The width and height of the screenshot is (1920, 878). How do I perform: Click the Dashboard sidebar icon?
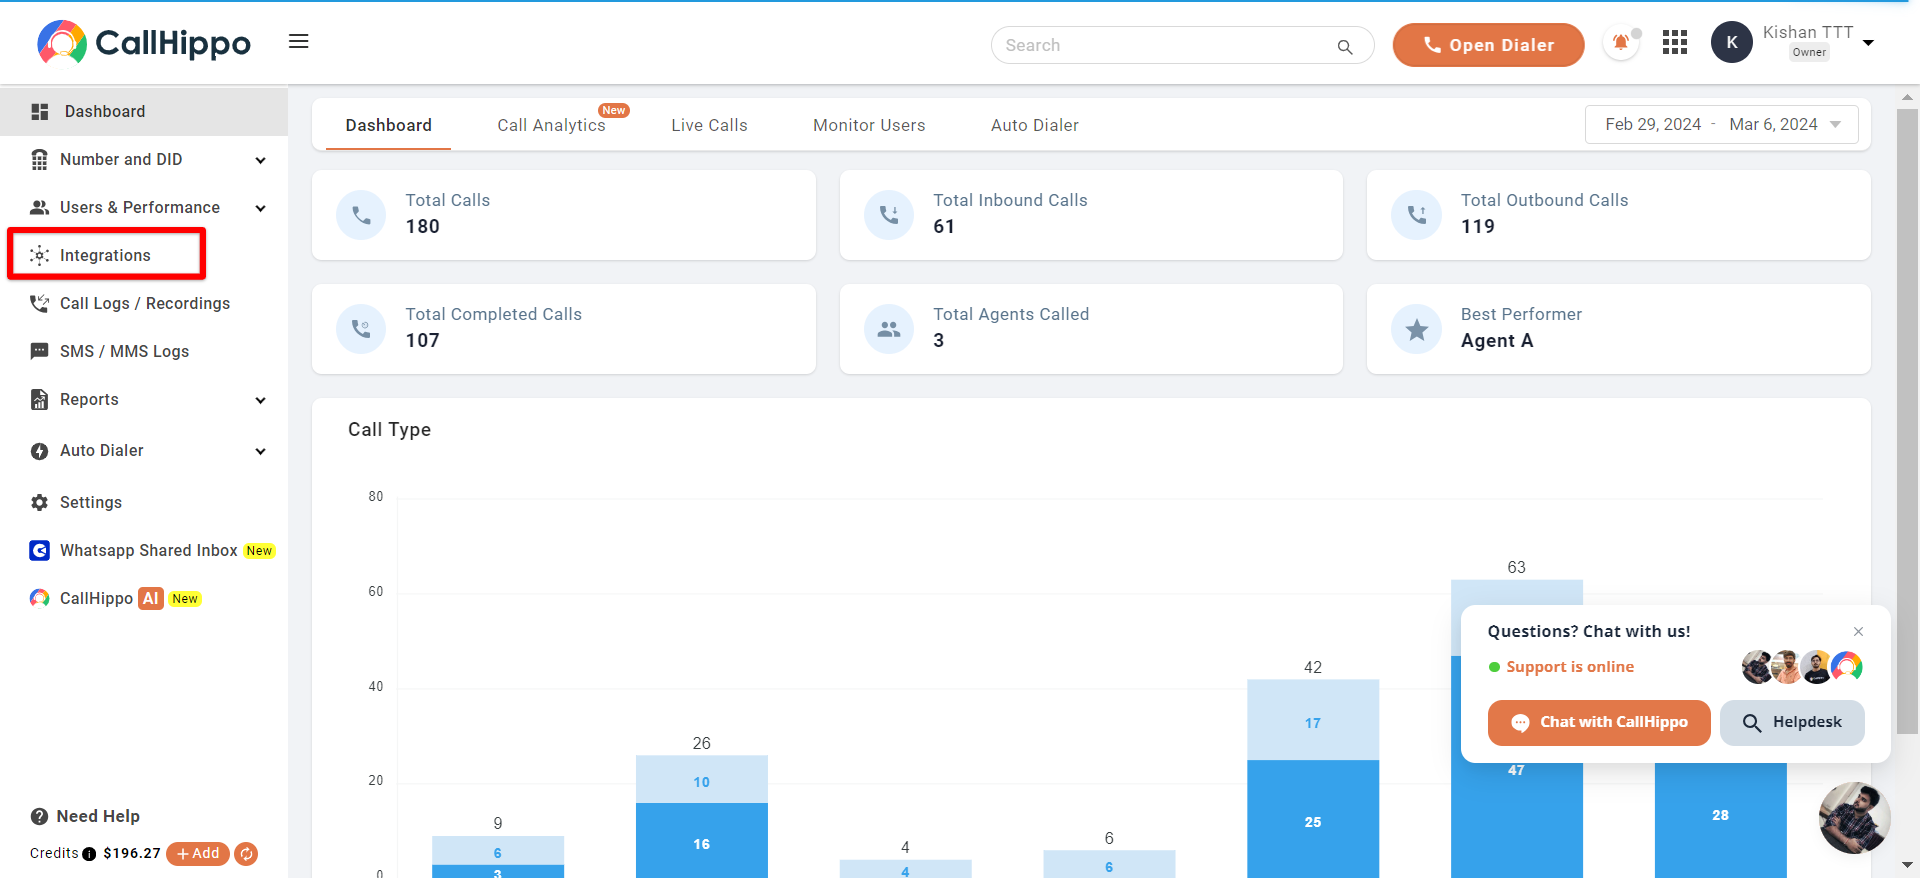(x=40, y=111)
